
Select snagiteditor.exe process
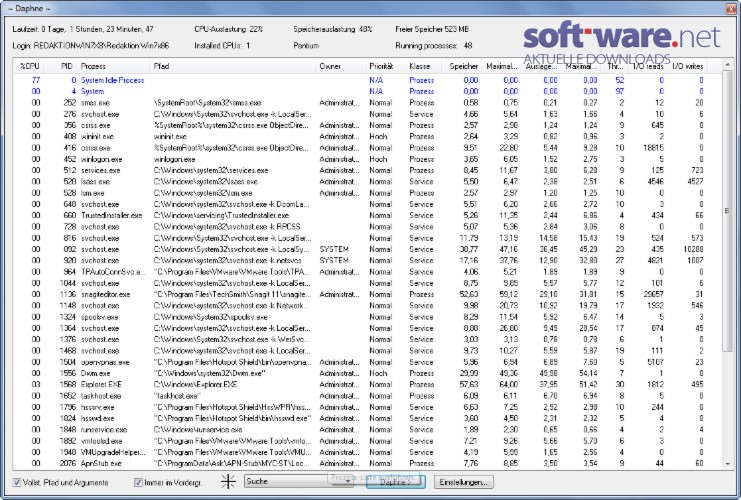pos(362,294)
